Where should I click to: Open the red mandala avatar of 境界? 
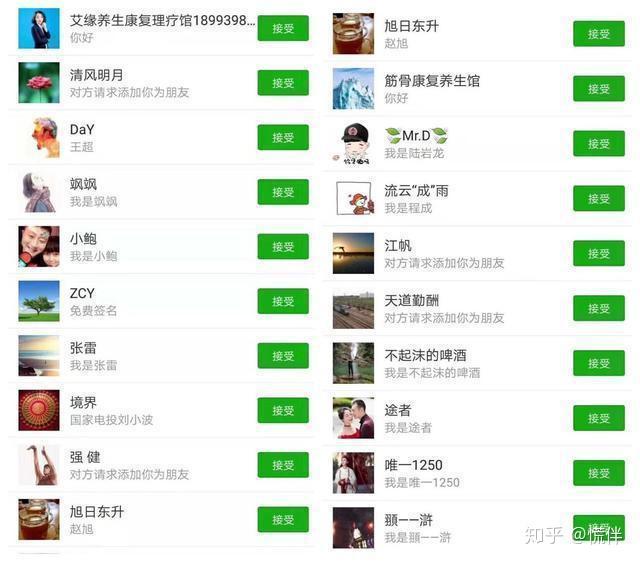39,410
